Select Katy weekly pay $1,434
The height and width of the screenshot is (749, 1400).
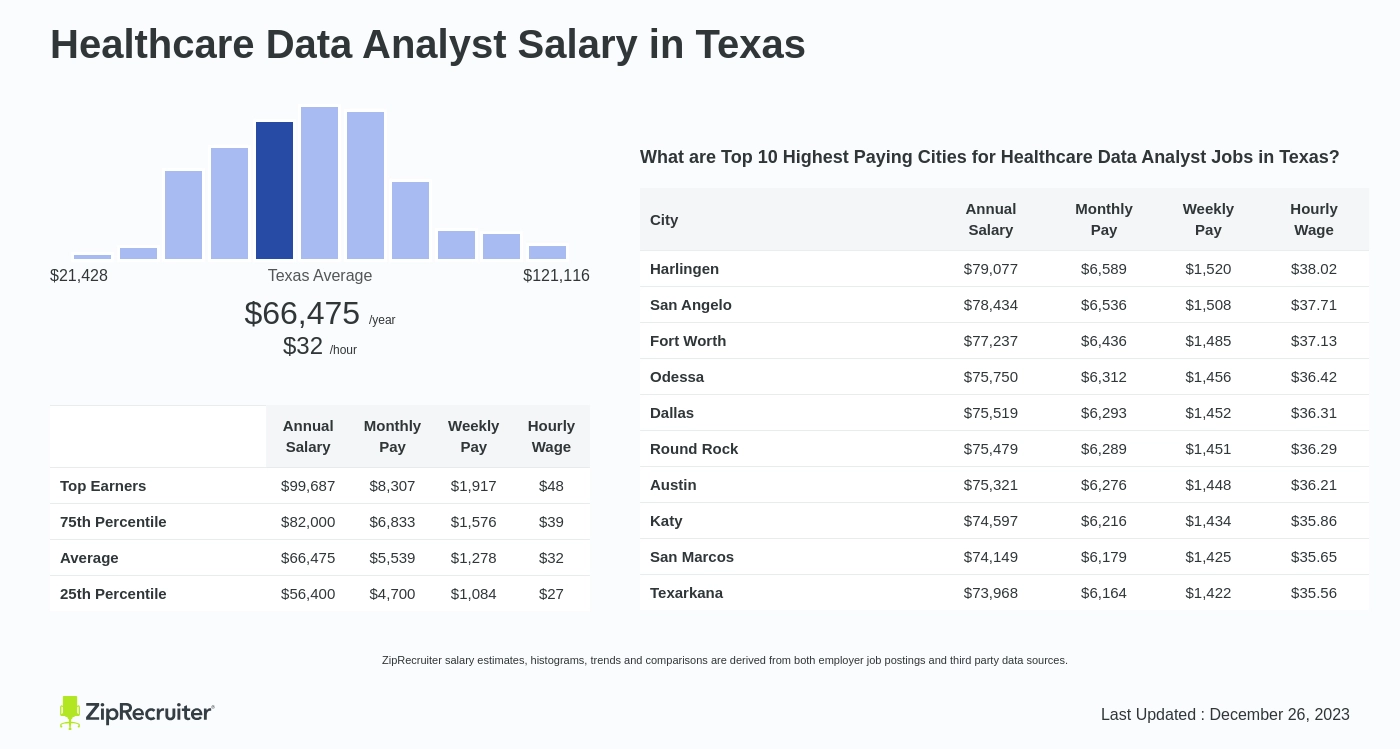click(x=1208, y=520)
